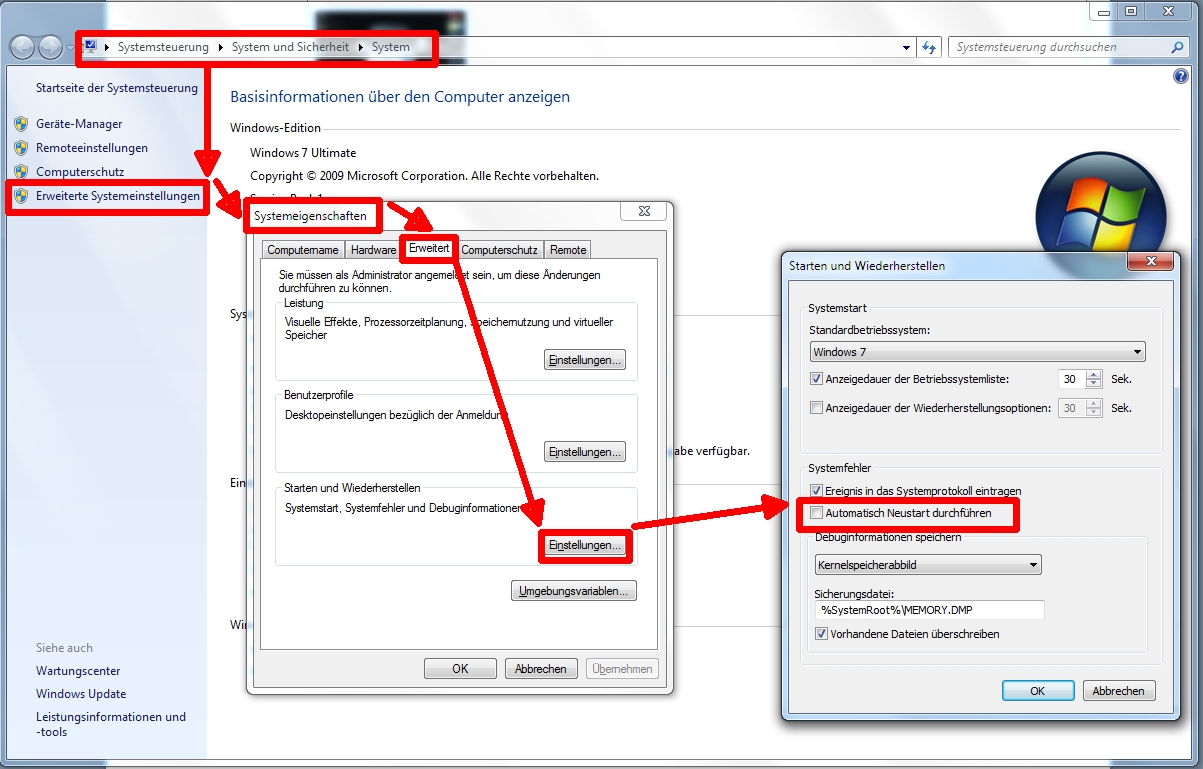1203x769 pixels.
Task: Click the Sicherungsdatei MEMORY.DMP text field
Action: (x=929, y=610)
